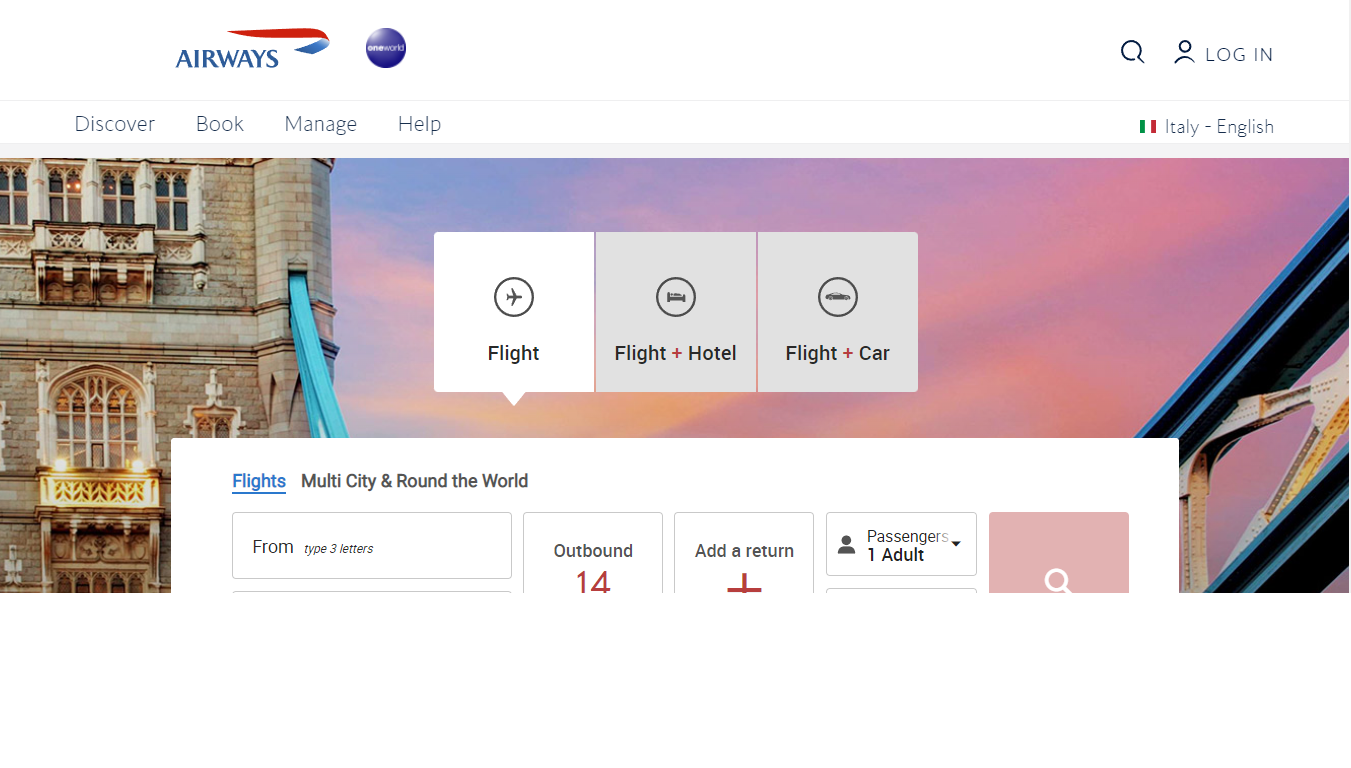This screenshot has width=1351, height=768.
Task: Open the Help menu
Action: pos(419,124)
